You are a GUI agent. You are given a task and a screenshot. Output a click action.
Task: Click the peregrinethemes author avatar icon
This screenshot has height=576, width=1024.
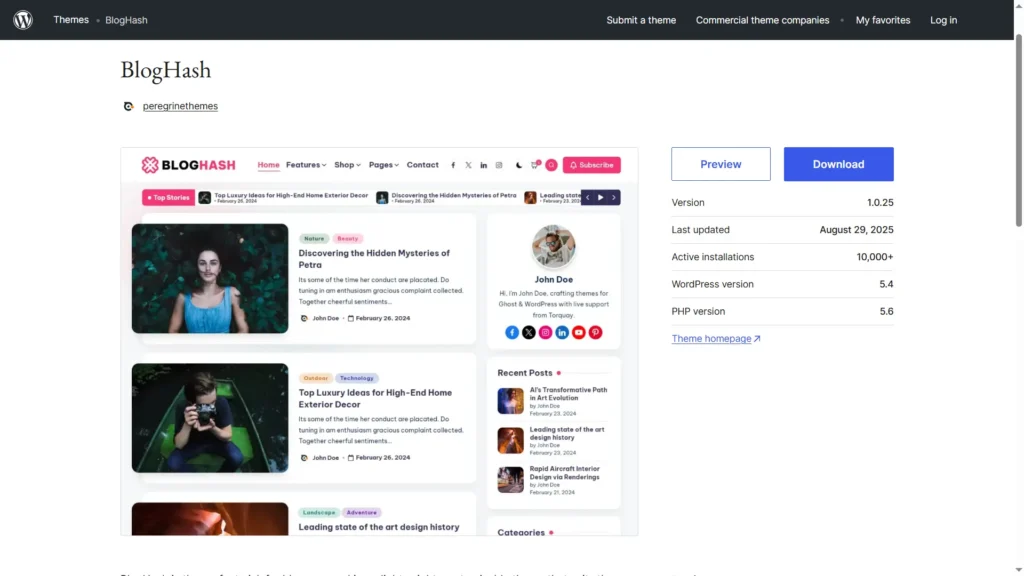coord(129,106)
